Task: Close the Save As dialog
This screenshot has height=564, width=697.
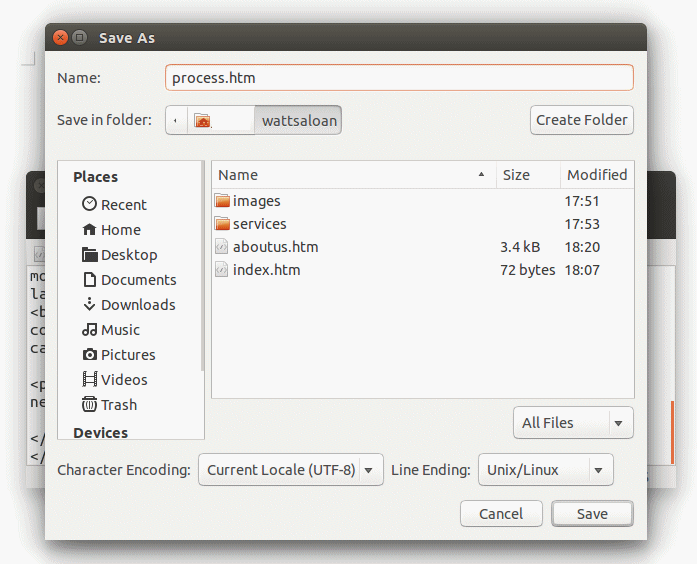Action: pyautogui.click(x=60, y=38)
